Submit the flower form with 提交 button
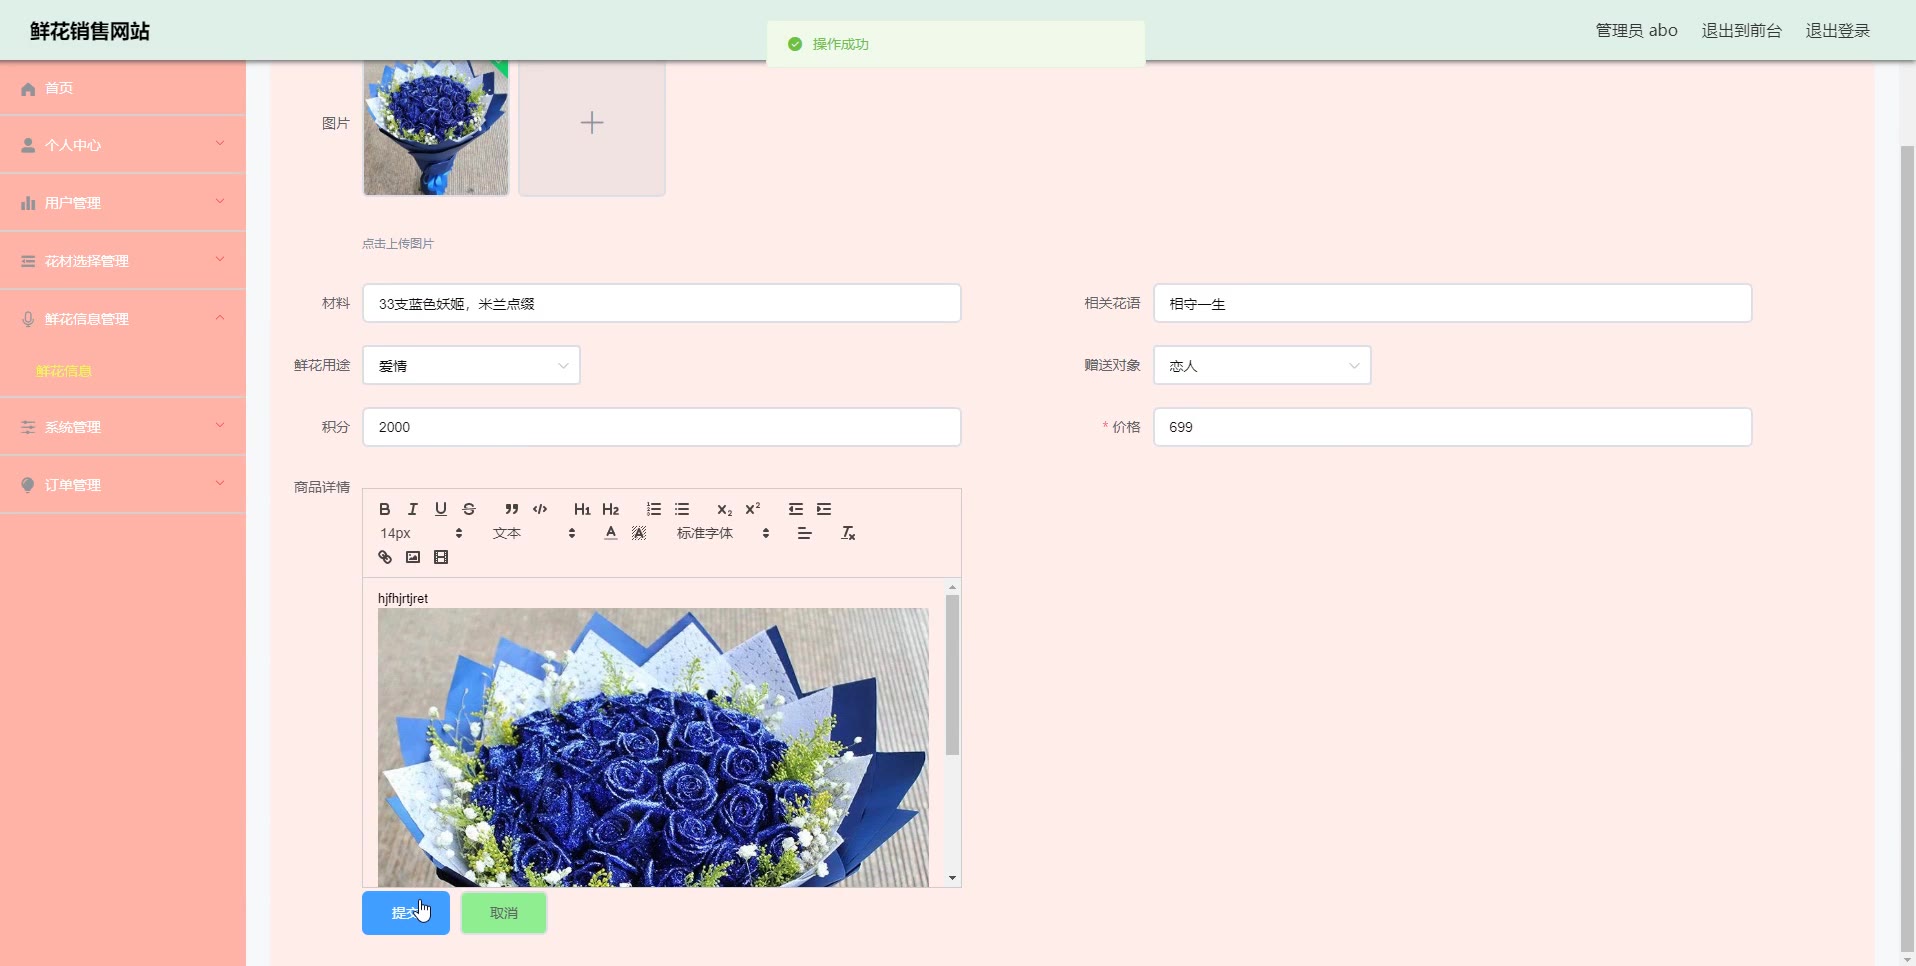Image resolution: width=1916 pixels, height=966 pixels. [406, 913]
